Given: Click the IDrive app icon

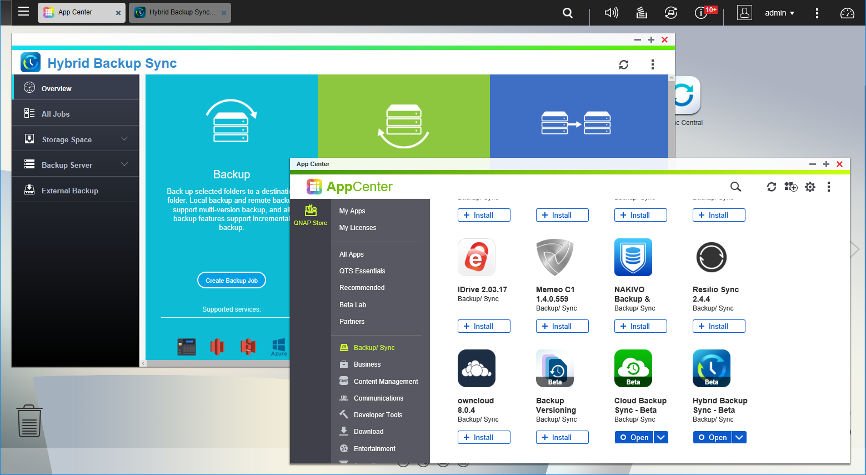Looking at the screenshot, I should (x=476, y=257).
